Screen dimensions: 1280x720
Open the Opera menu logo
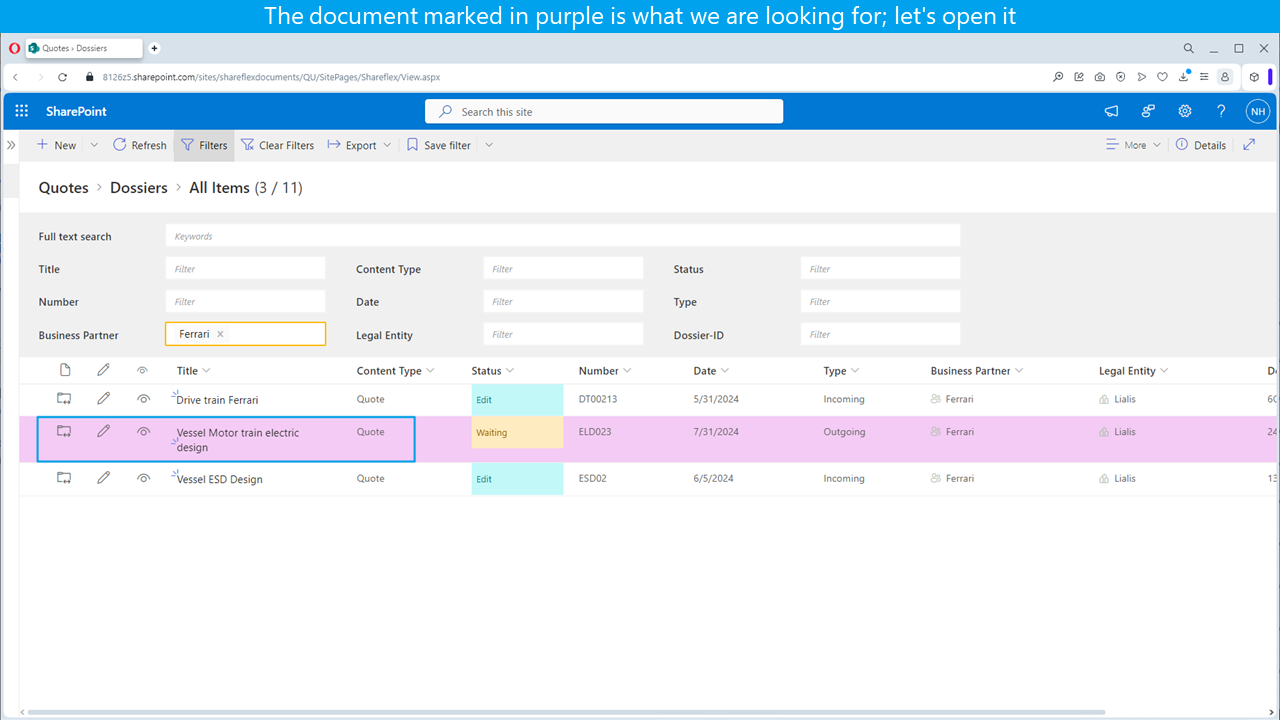coord(14,48)
